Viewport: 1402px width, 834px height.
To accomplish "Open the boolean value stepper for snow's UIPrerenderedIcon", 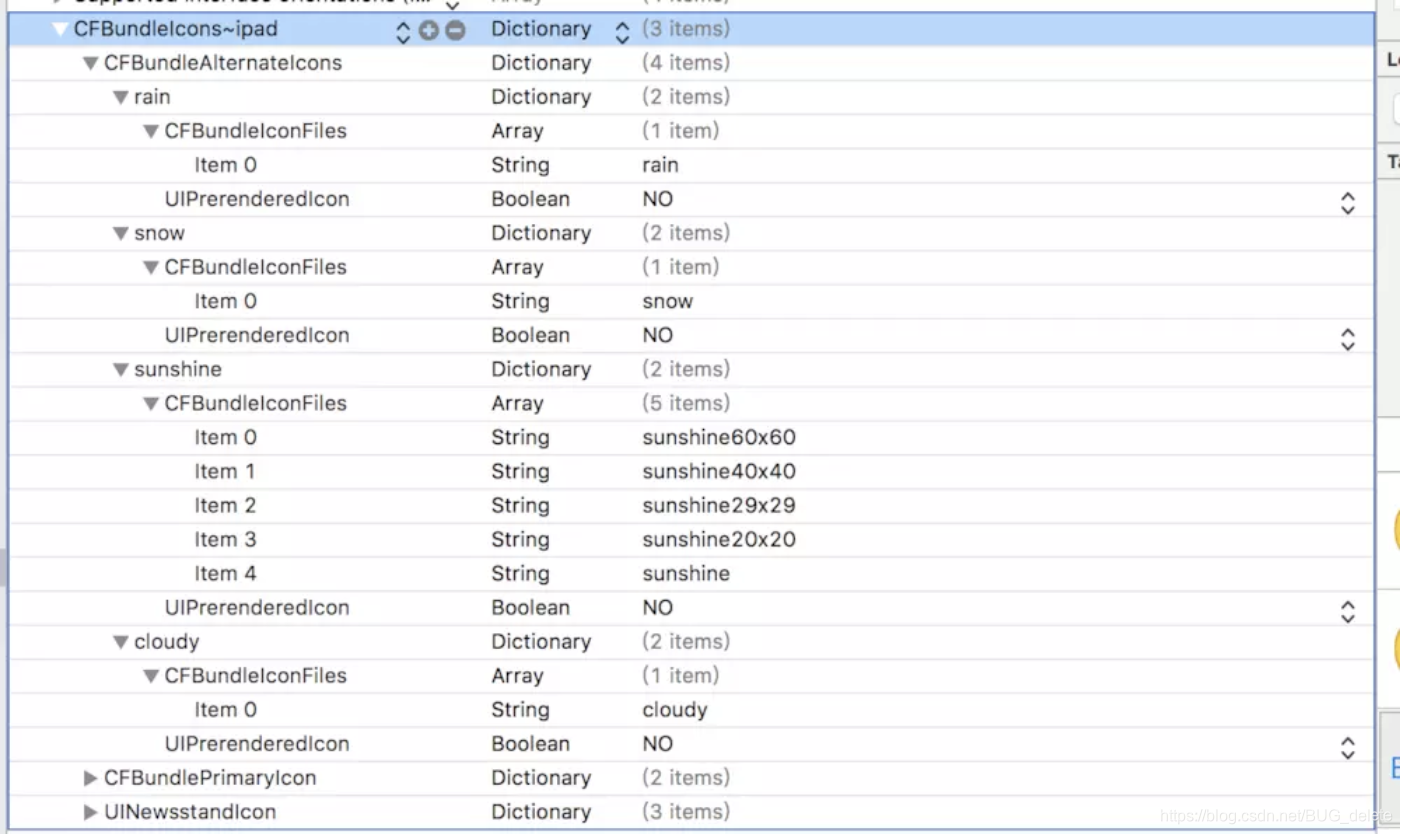I will (x=1347, y=338).
